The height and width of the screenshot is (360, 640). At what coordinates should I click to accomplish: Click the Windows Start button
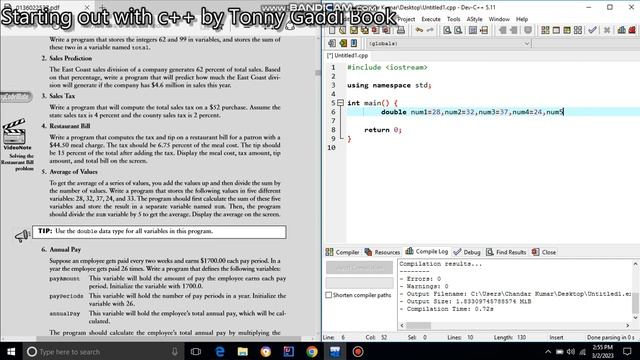[x=11, y=351]
